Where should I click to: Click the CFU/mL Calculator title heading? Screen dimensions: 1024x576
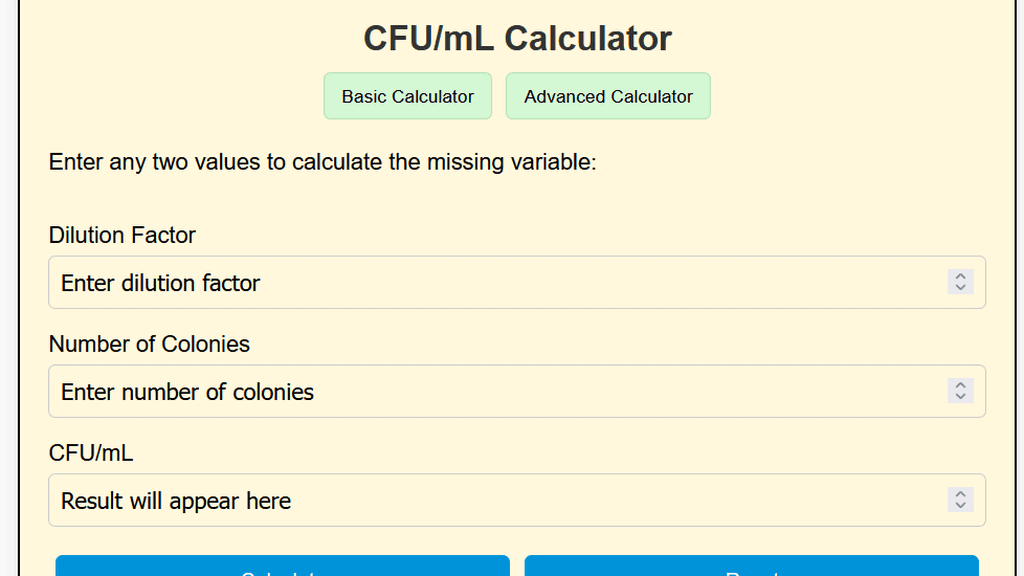(x=516, y=38)
